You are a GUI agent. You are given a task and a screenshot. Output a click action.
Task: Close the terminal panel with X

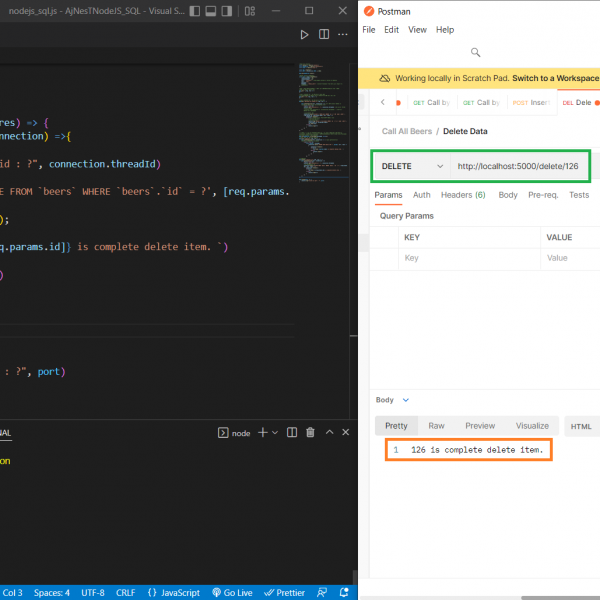(345, 433)
